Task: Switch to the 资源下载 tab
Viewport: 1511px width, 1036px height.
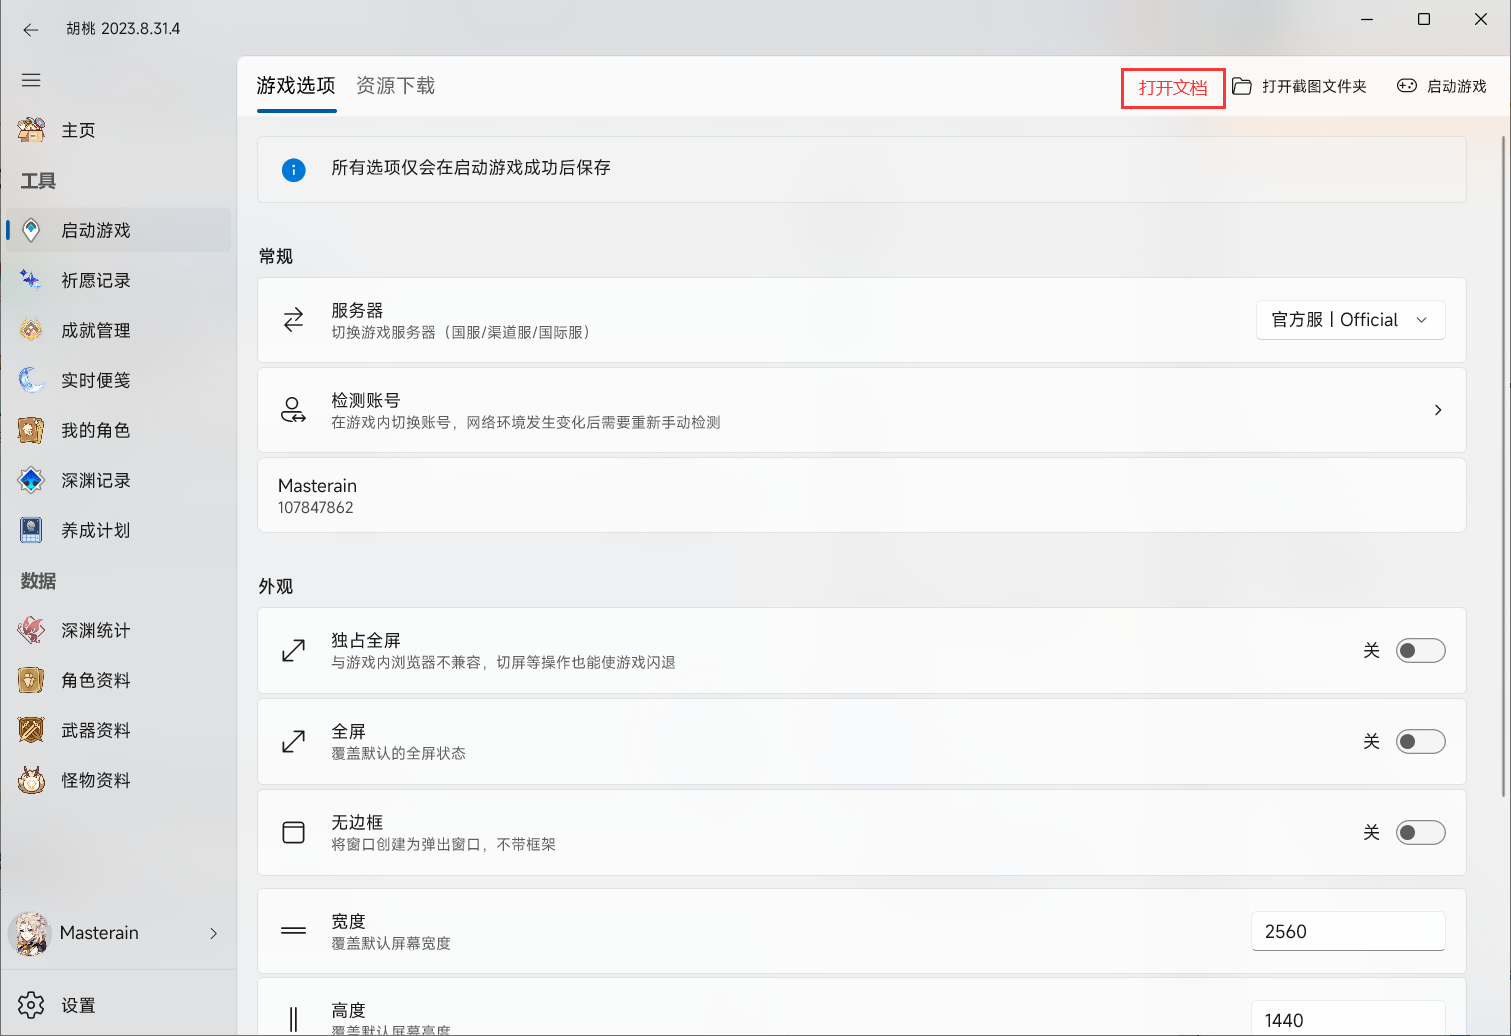Action: click(395, 85)
